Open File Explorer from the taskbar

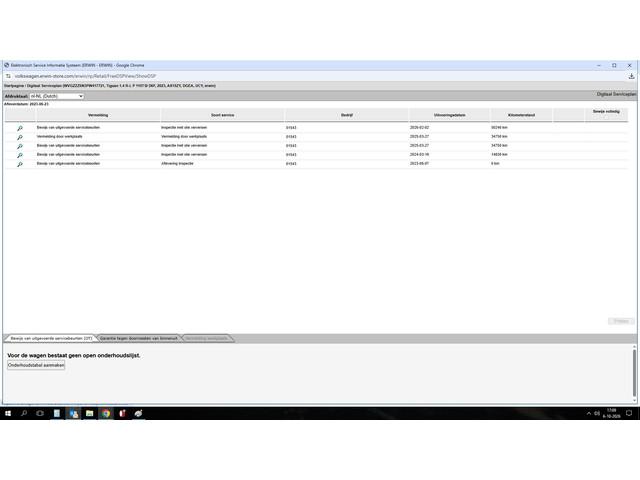(89, 413)
